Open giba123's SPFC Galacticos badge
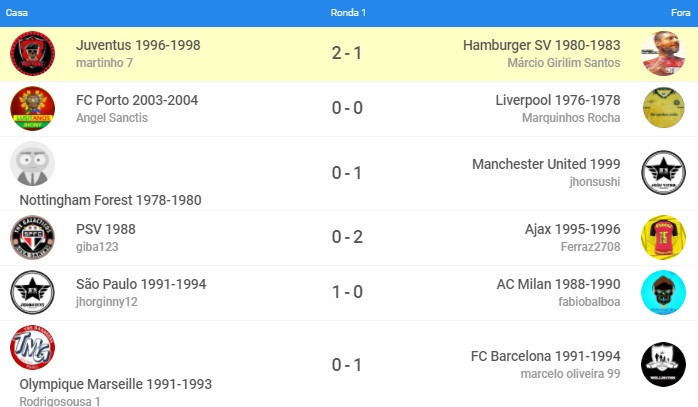The image size is (698, 407). 32,237
